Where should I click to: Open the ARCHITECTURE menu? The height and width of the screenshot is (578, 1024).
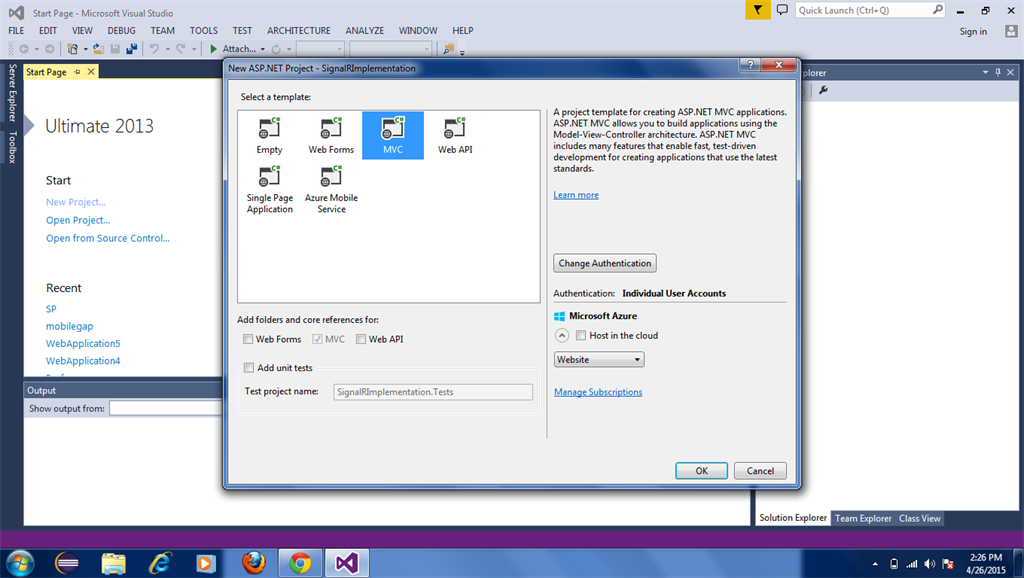pos(298,31)
